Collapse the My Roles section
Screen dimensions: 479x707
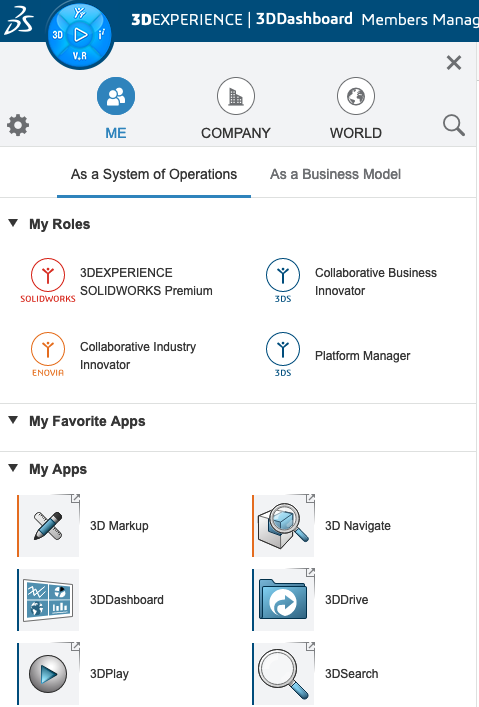(13, 223)
